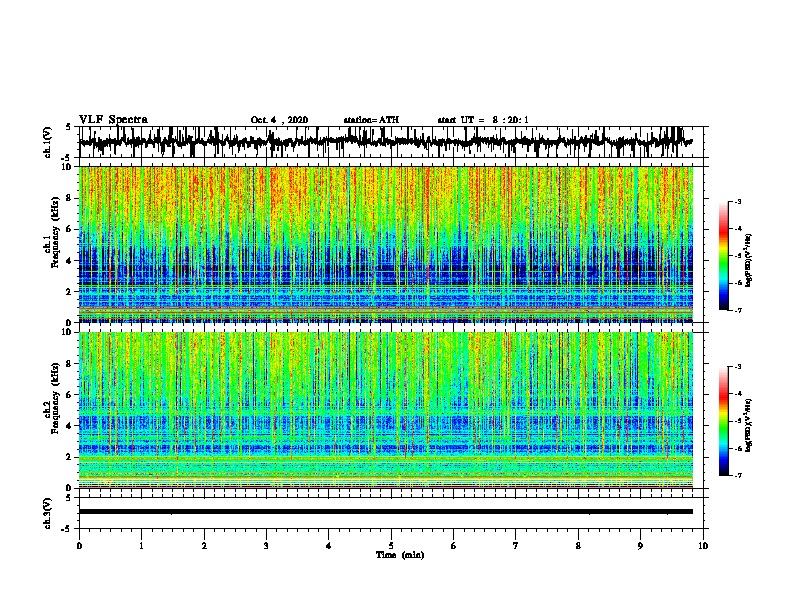Image resolution: width=792 pixels, height=612 pixels.
Task: Click inside the ch.1 spectrogram panel
Action: point(386,244)
